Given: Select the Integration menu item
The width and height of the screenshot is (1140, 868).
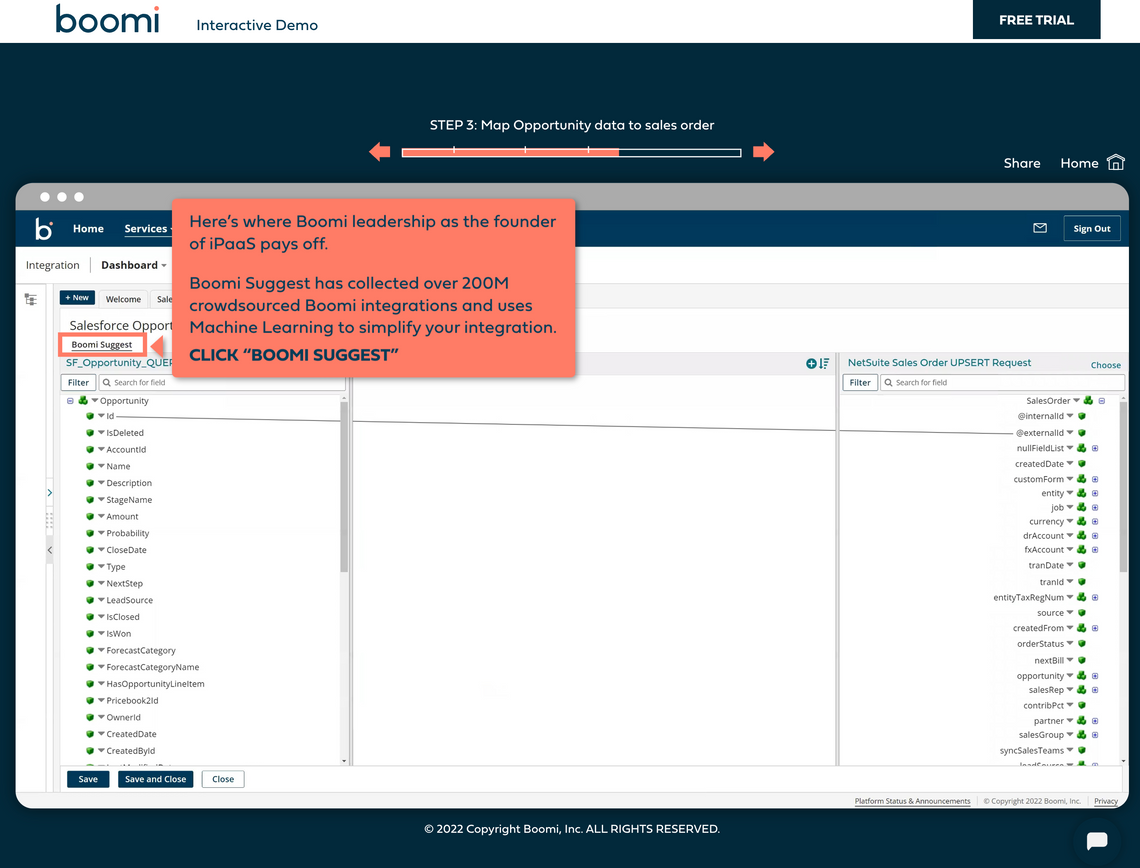Looking at the screenshot, I should pos(52,265).
